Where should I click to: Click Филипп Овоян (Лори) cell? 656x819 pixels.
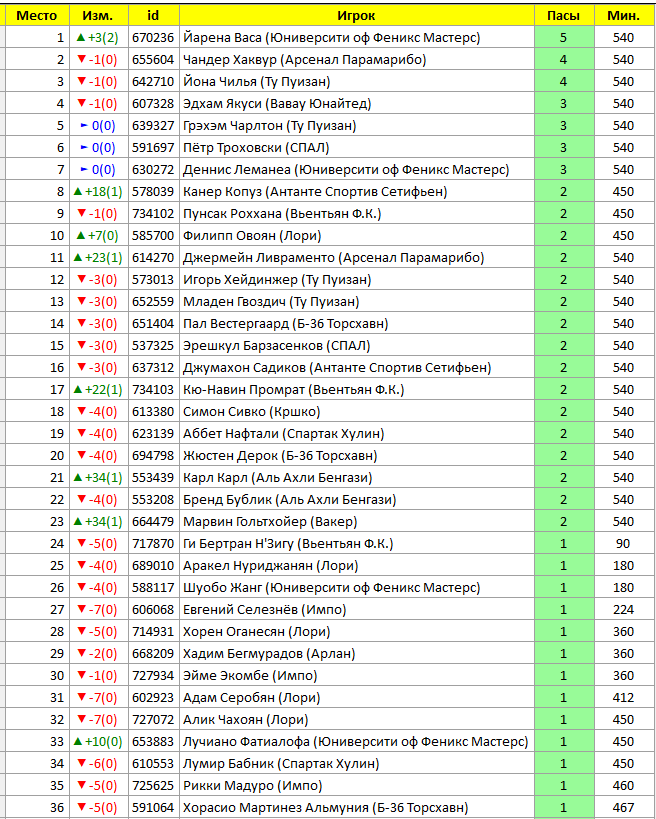[356, 236]
